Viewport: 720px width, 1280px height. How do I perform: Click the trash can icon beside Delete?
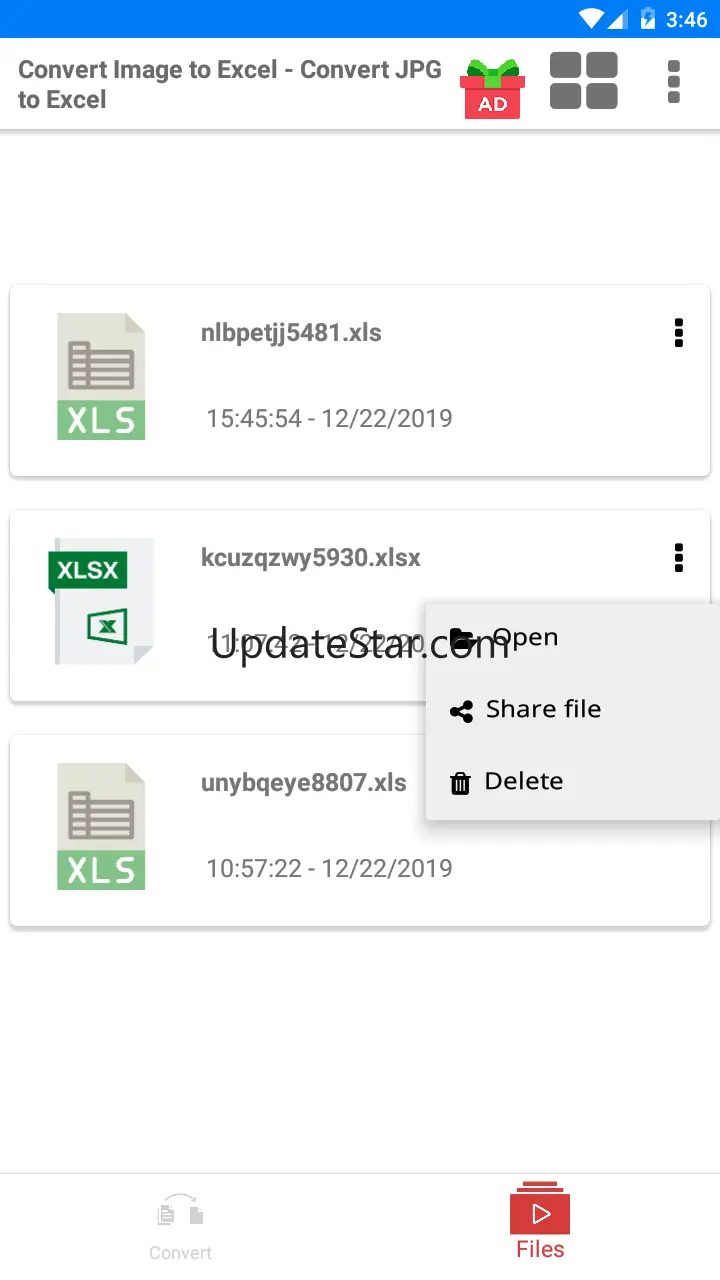(460, 783)
